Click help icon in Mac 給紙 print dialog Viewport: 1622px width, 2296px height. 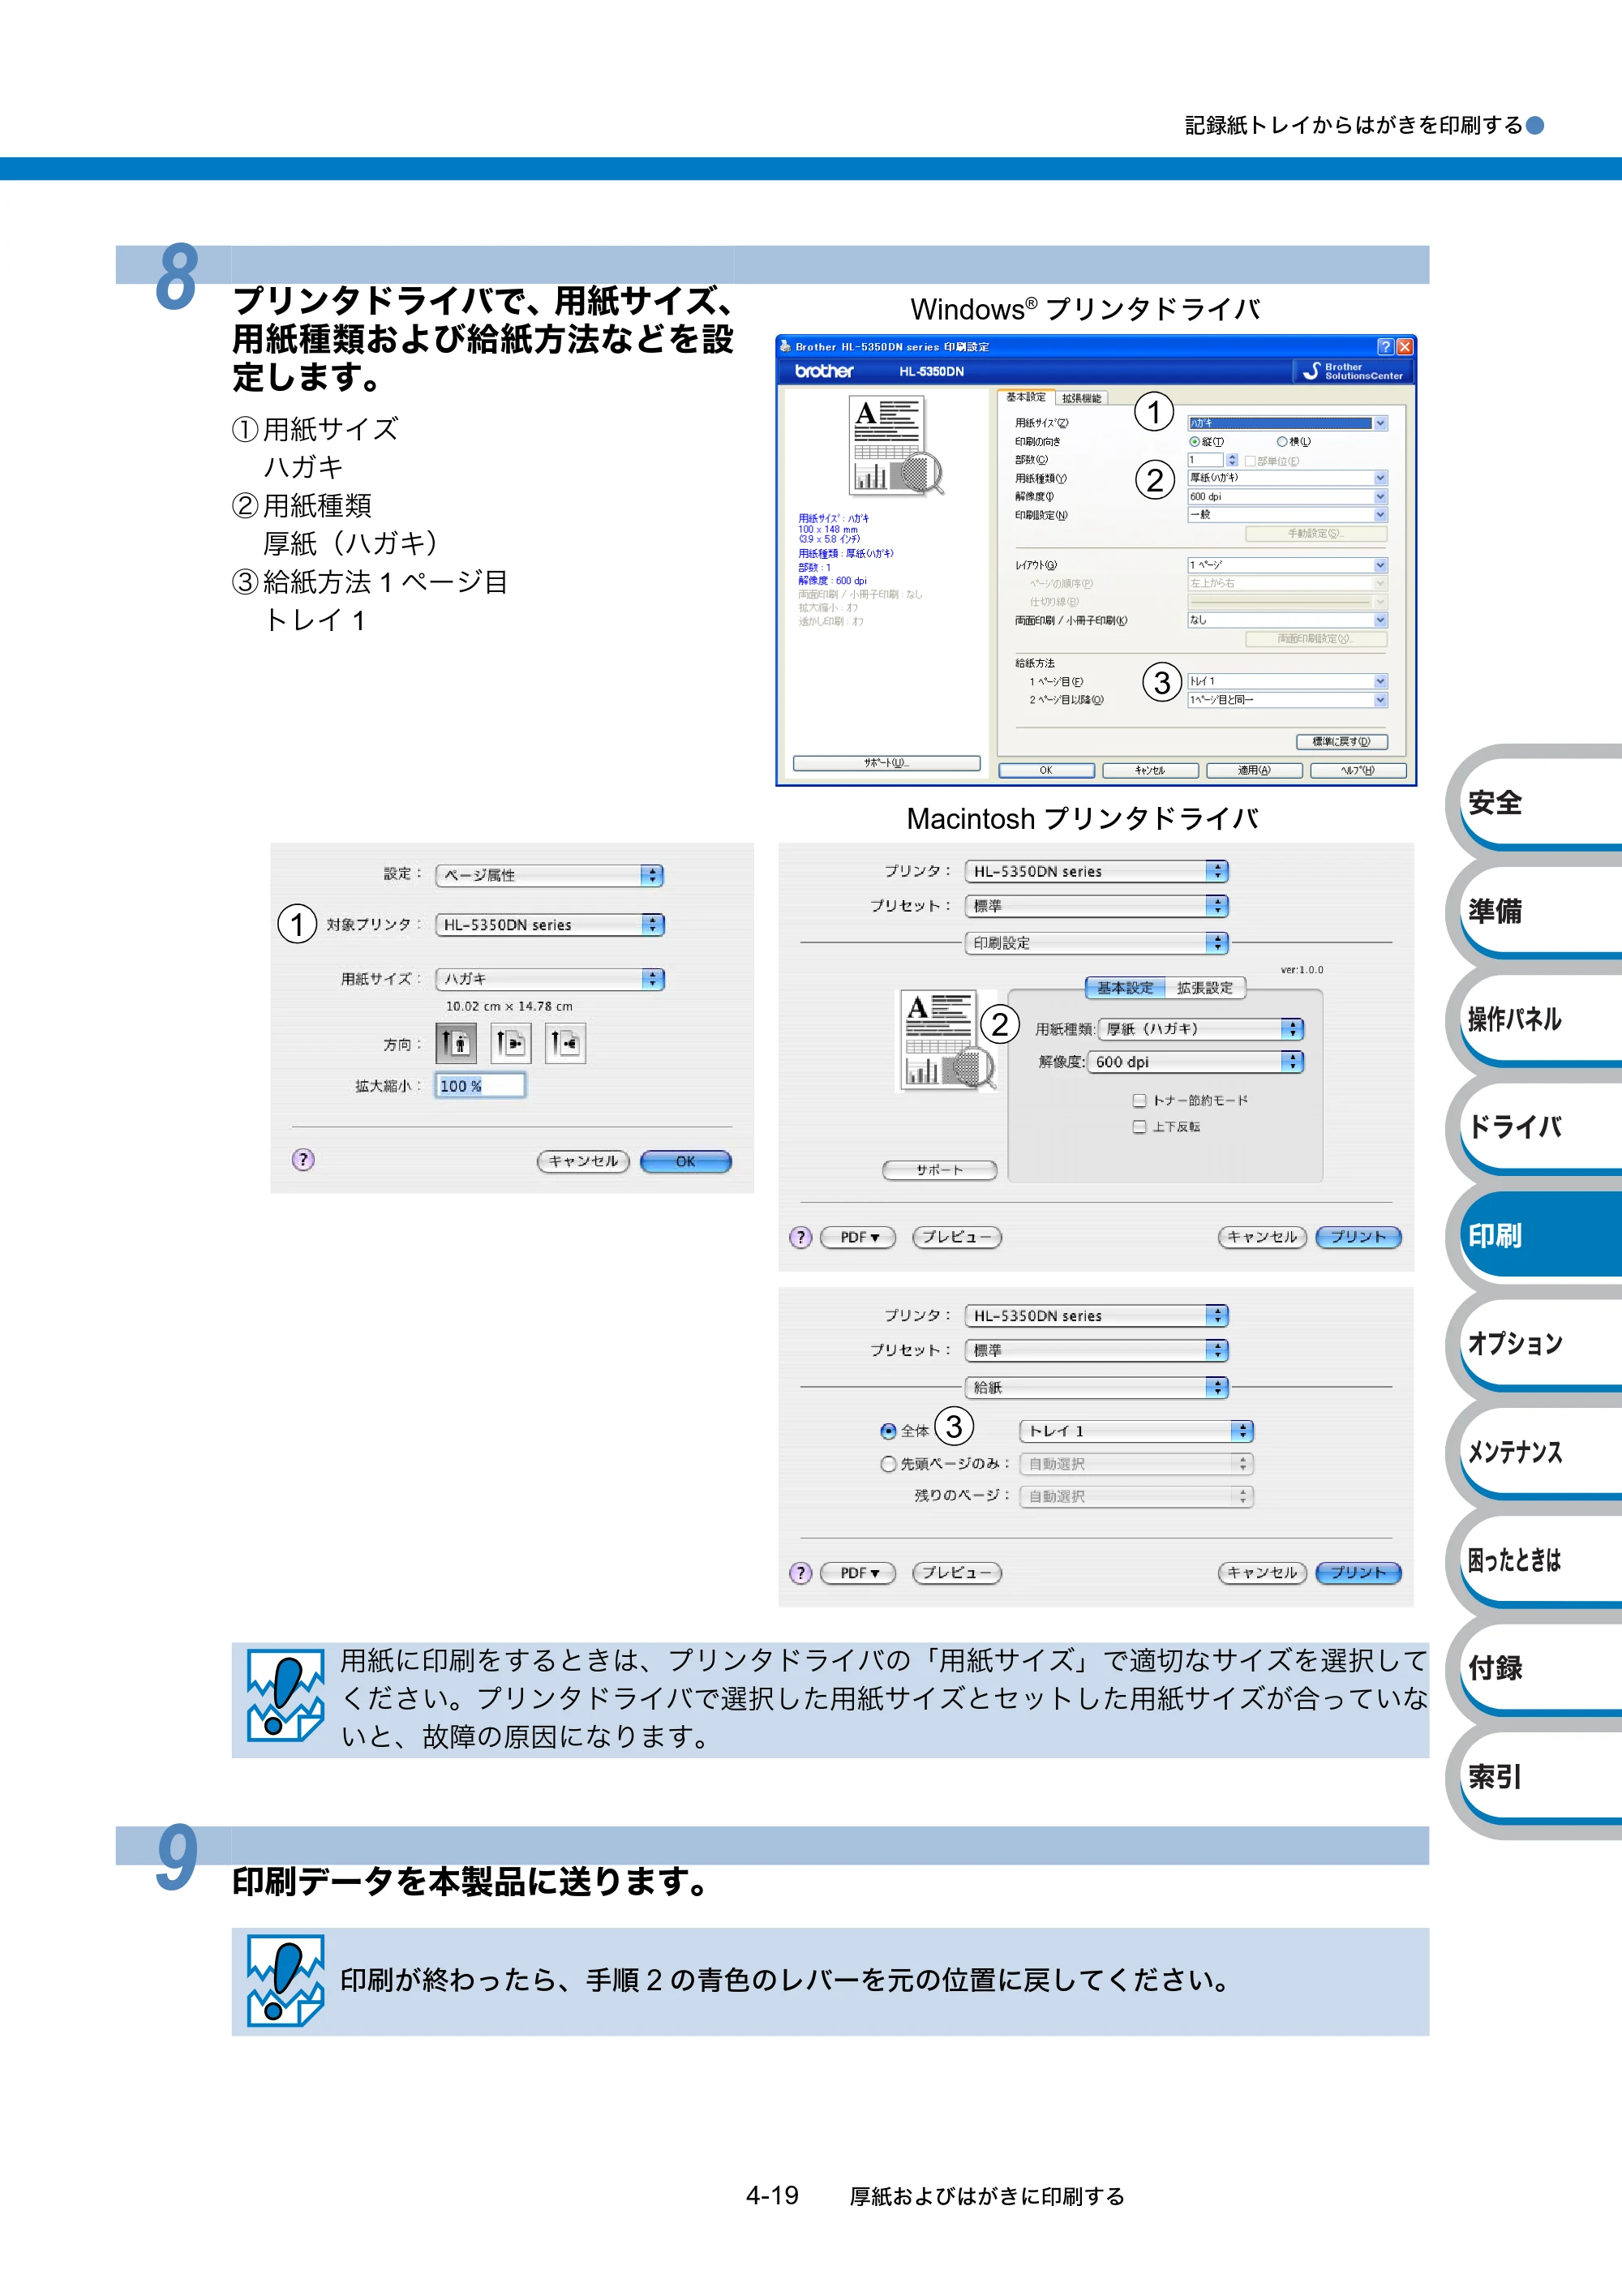coord(800,1573)
